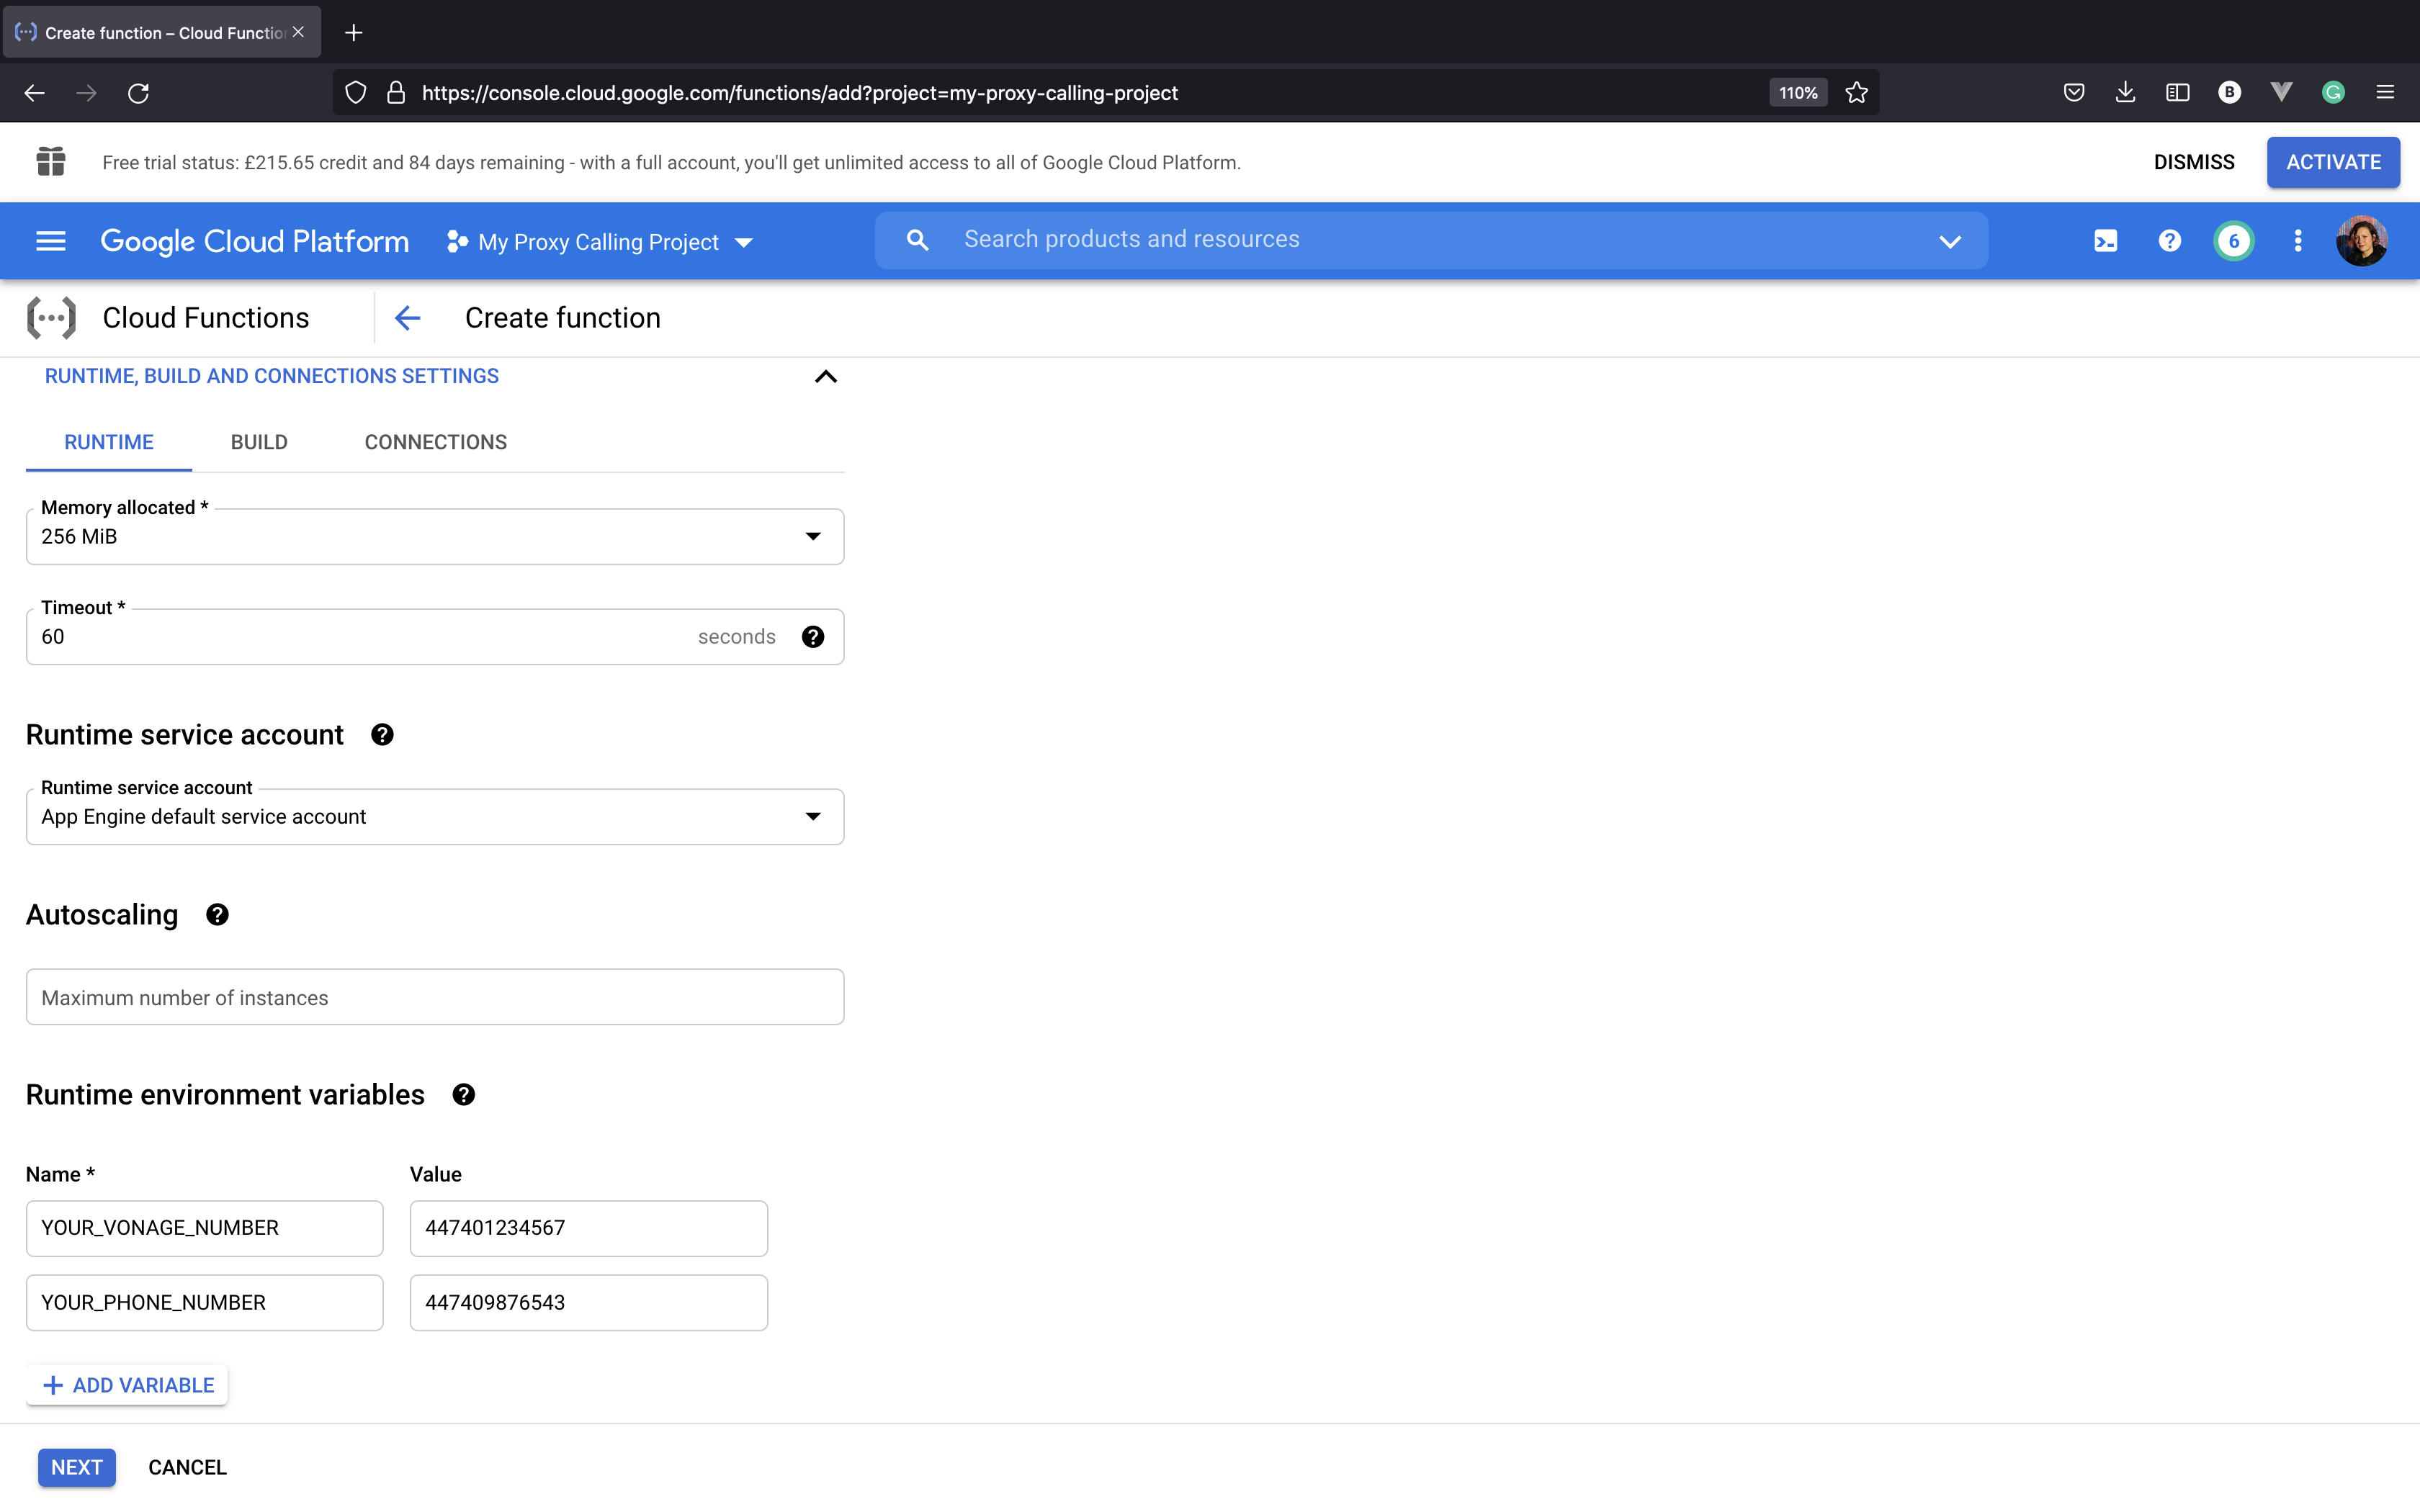Open the user account avatar
Screen dimensions: 2420x1512
pos(2361,241)
